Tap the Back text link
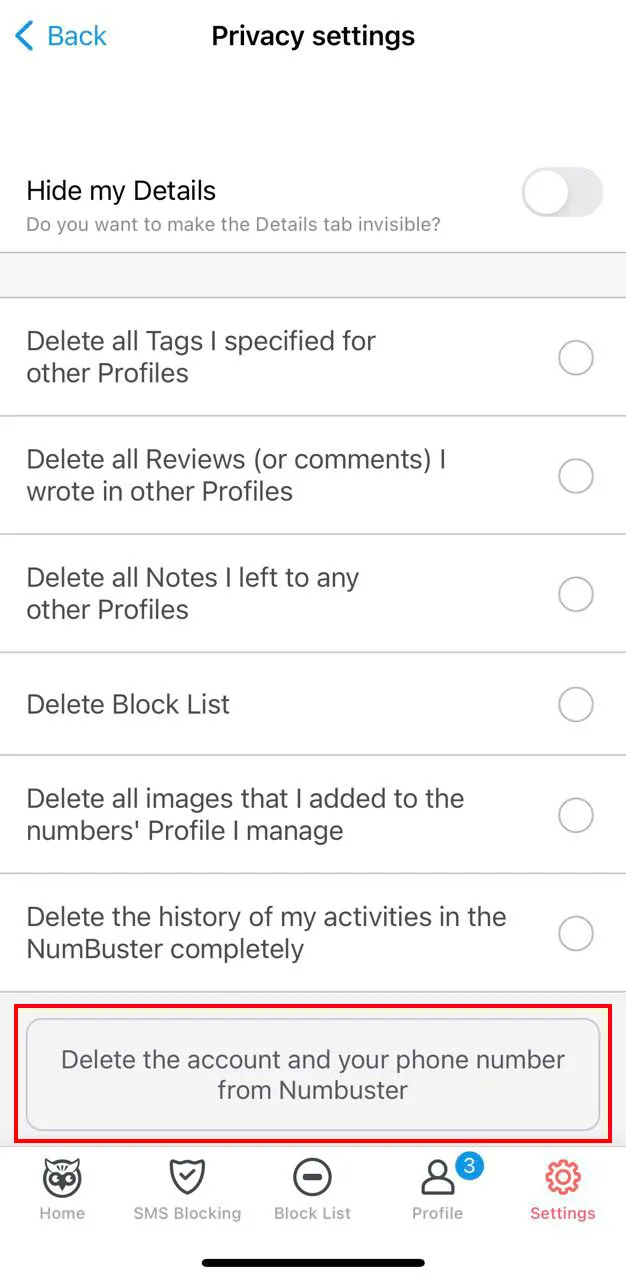The image size is (626, 1280). [77, 37]
